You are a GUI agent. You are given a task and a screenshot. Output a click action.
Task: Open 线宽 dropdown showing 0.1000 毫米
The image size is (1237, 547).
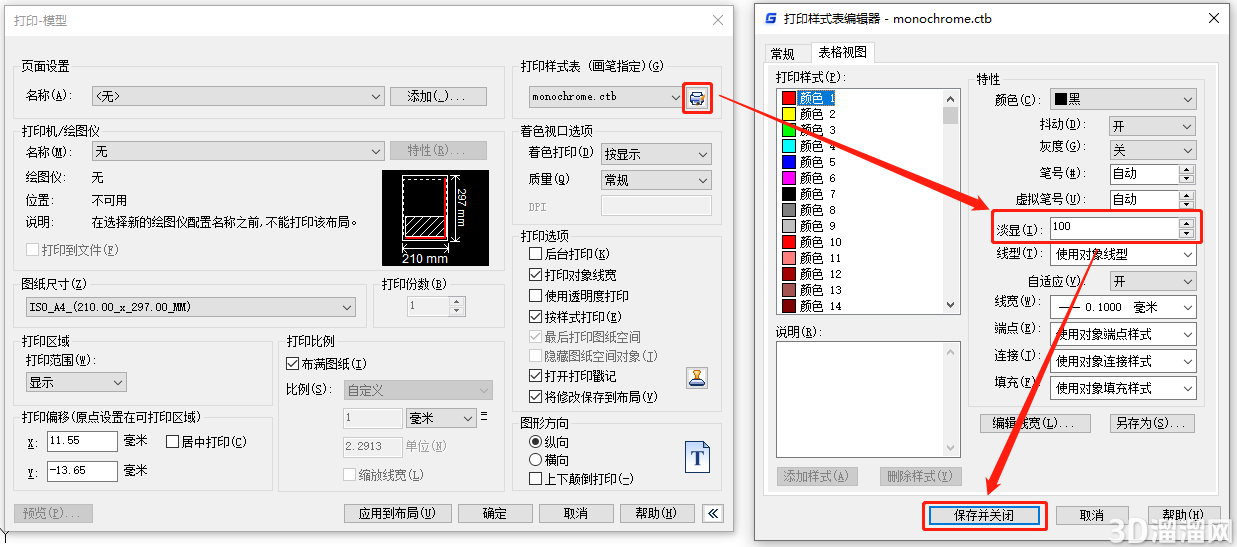coord(1123,307)
